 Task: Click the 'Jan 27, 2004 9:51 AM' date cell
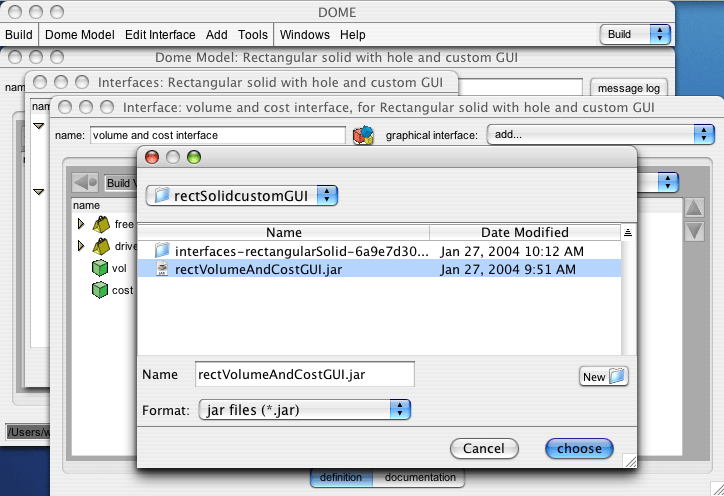[x=508, y=269]
